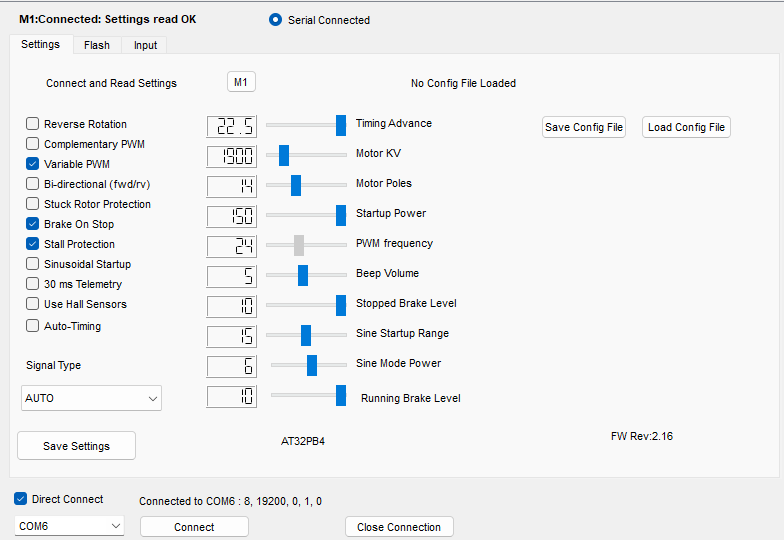This screenshot has height=540, width=784.
Task: Enable the Reverse Rotation checkbox
Action: pos(33,124)
